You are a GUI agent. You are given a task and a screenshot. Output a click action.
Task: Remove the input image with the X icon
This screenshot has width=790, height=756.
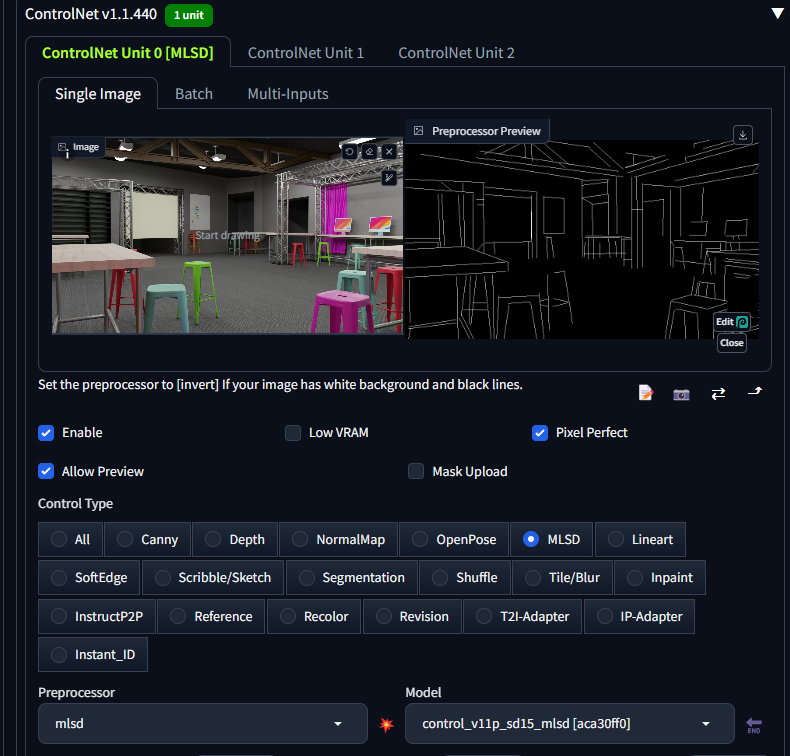click(389, 151)
